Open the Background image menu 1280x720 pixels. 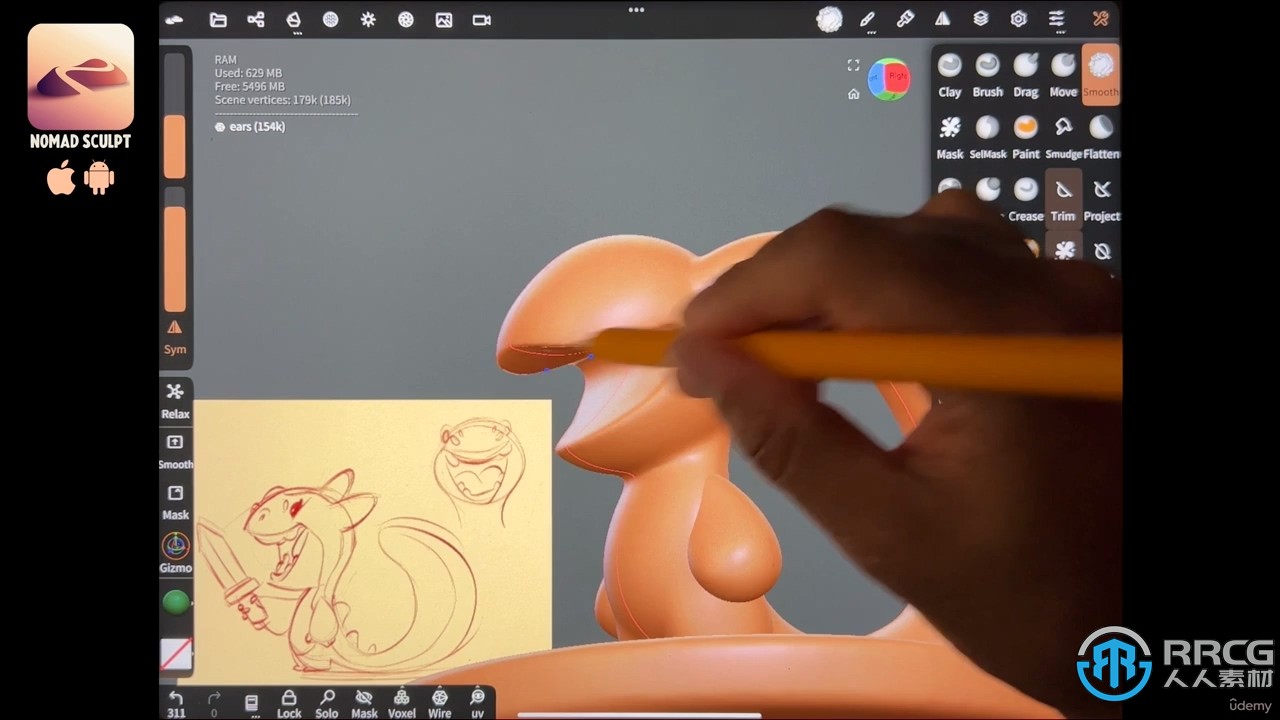point(444,19)
